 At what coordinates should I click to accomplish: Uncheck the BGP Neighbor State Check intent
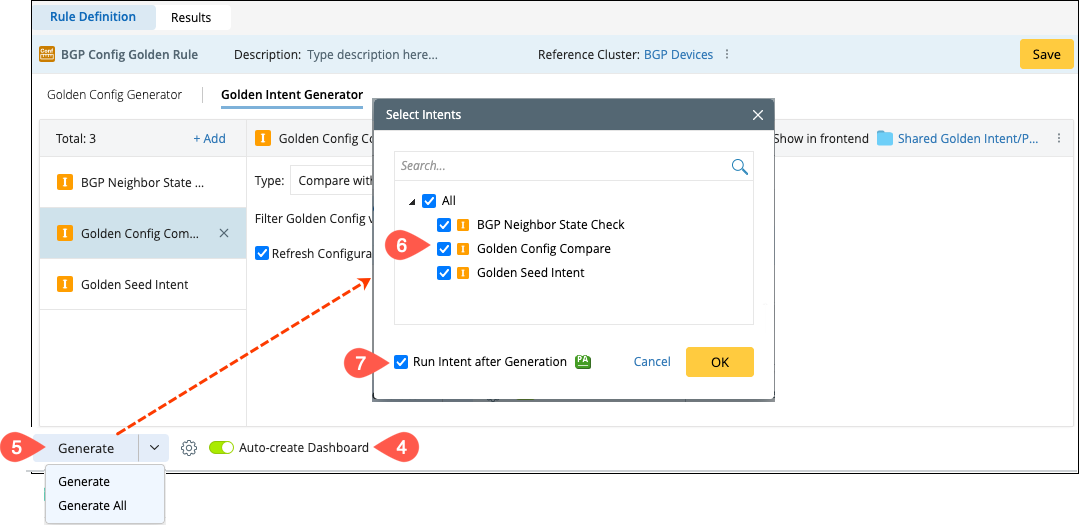444,225
